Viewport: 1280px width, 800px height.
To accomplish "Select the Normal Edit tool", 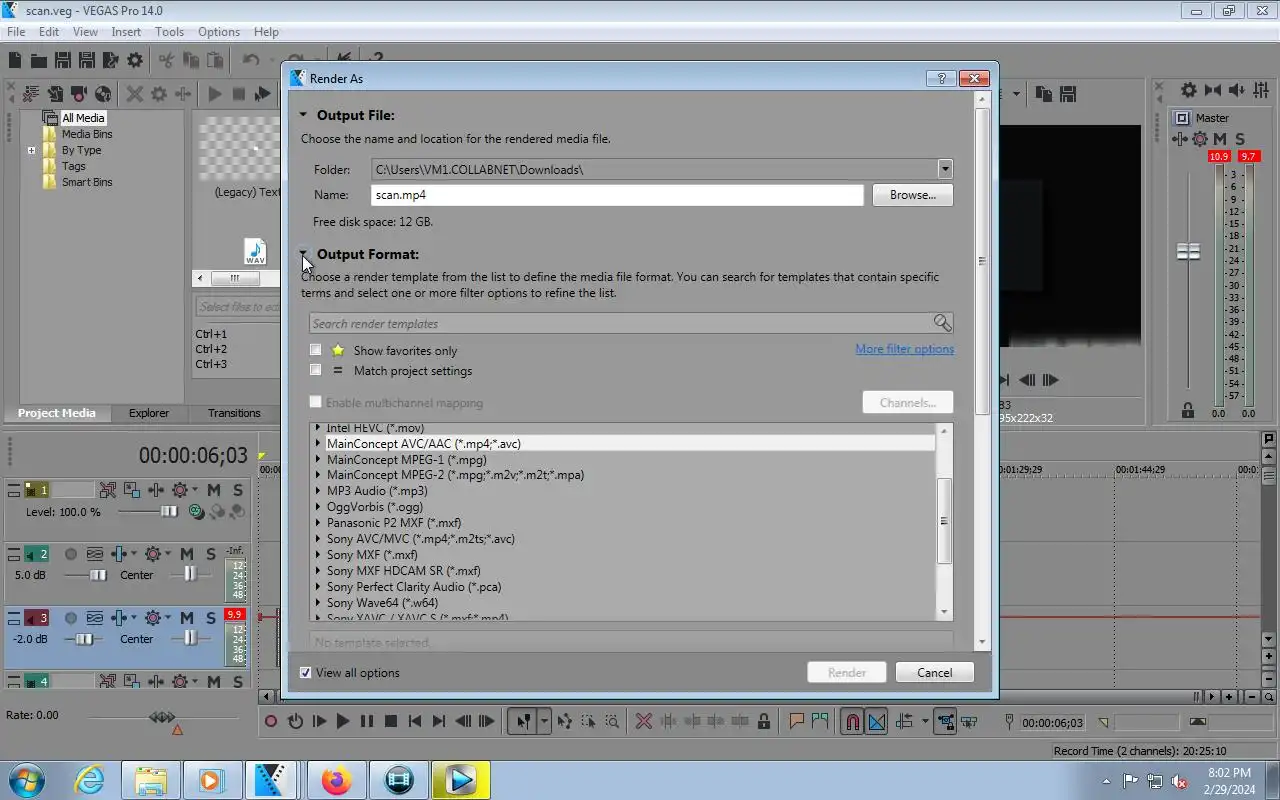I will click(523, 721).
